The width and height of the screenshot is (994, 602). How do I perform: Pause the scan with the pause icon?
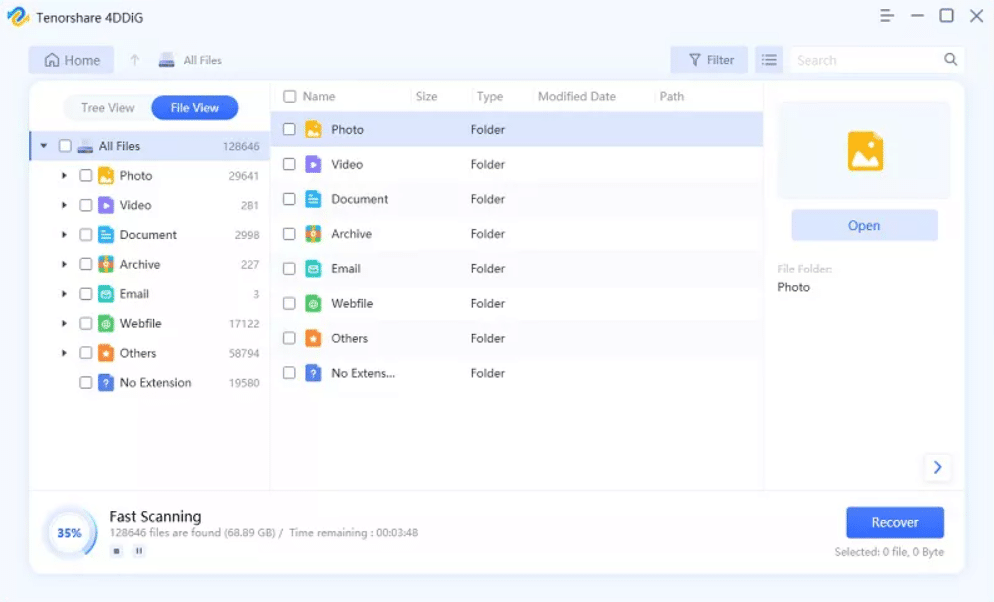139,551
